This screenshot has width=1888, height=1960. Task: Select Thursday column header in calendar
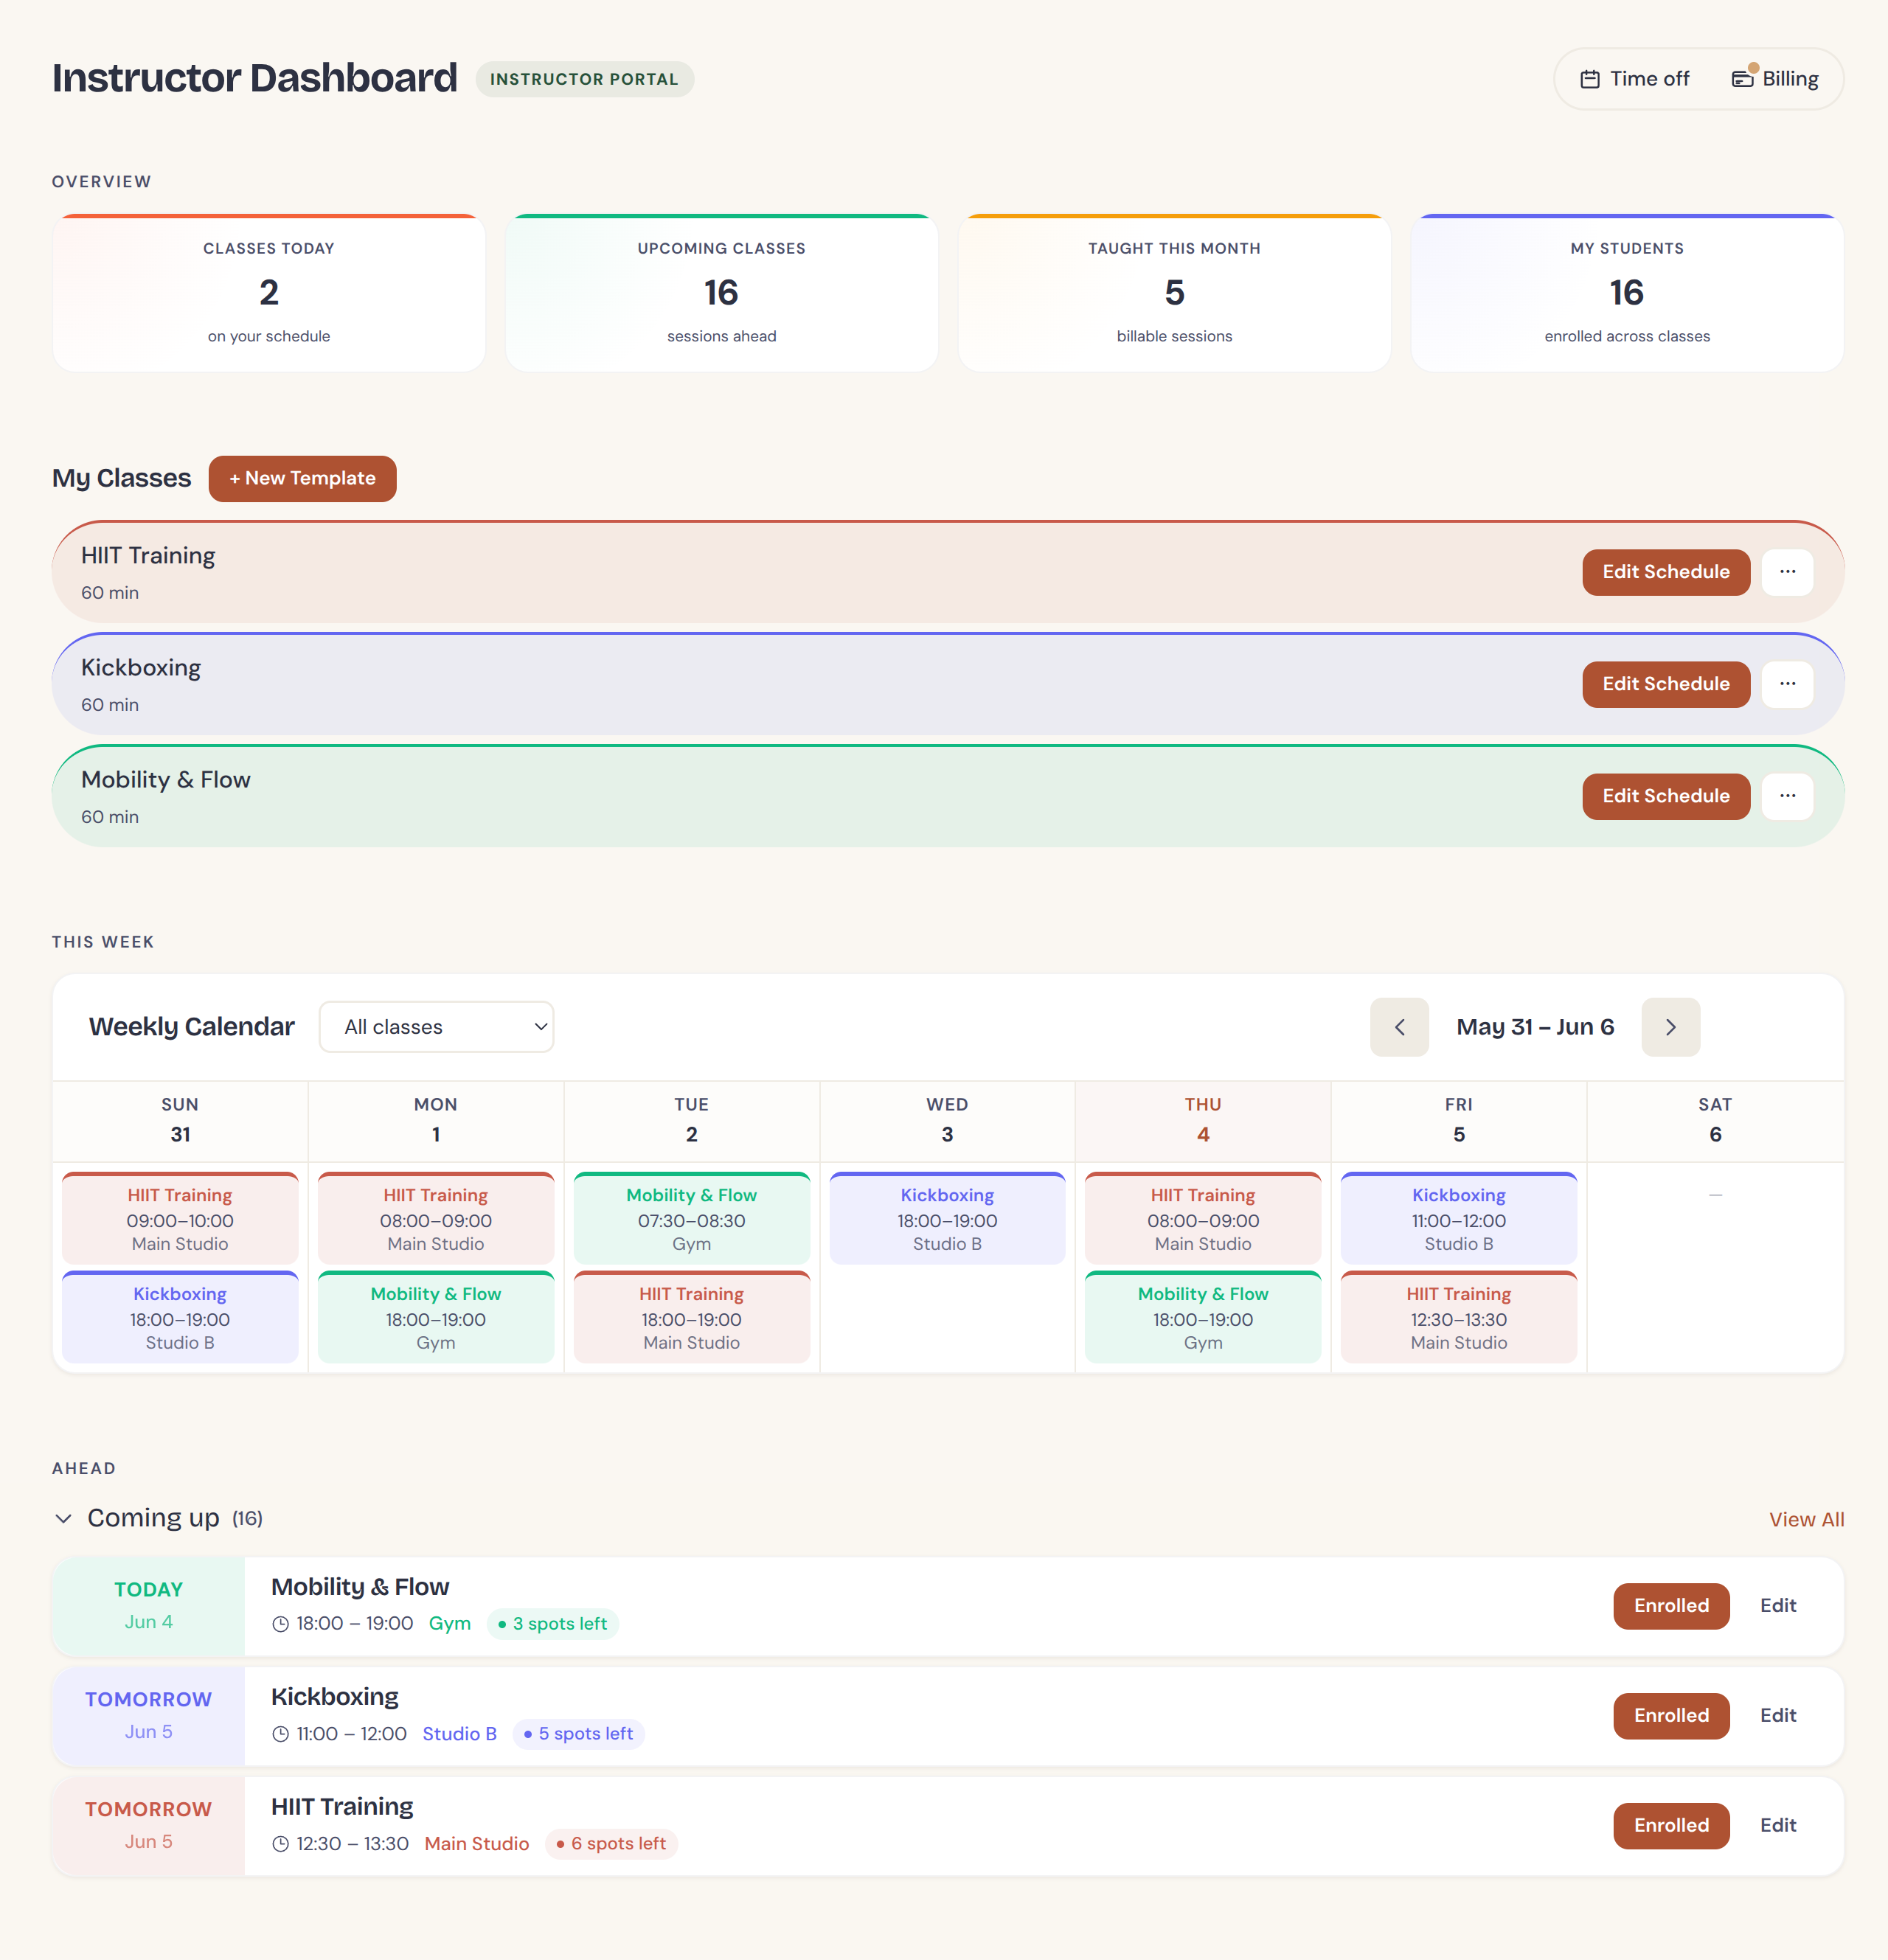[1203, 1120]
